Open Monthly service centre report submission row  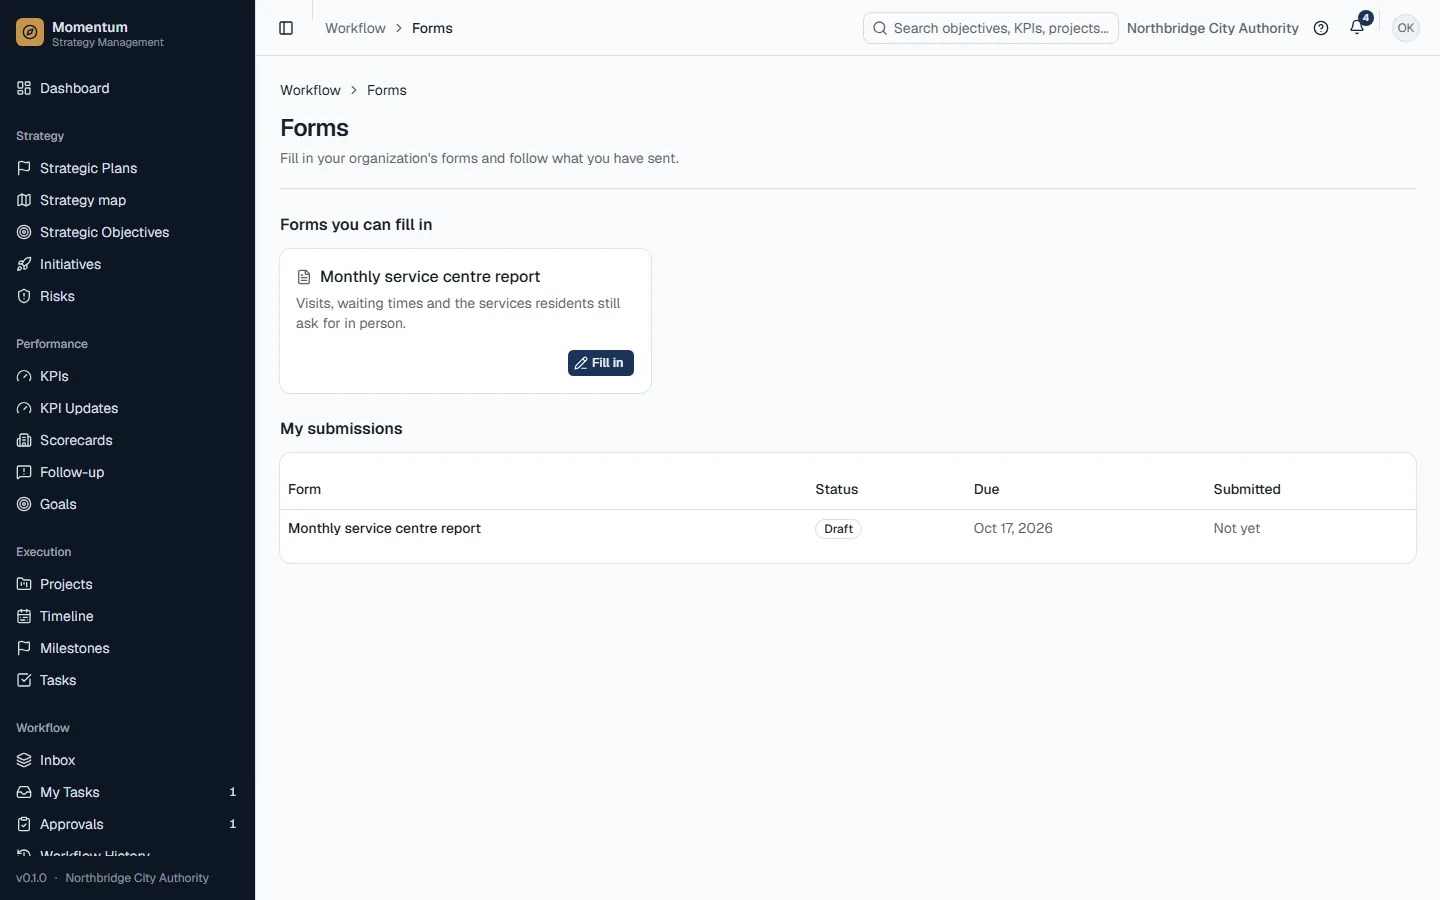[848, 529]
